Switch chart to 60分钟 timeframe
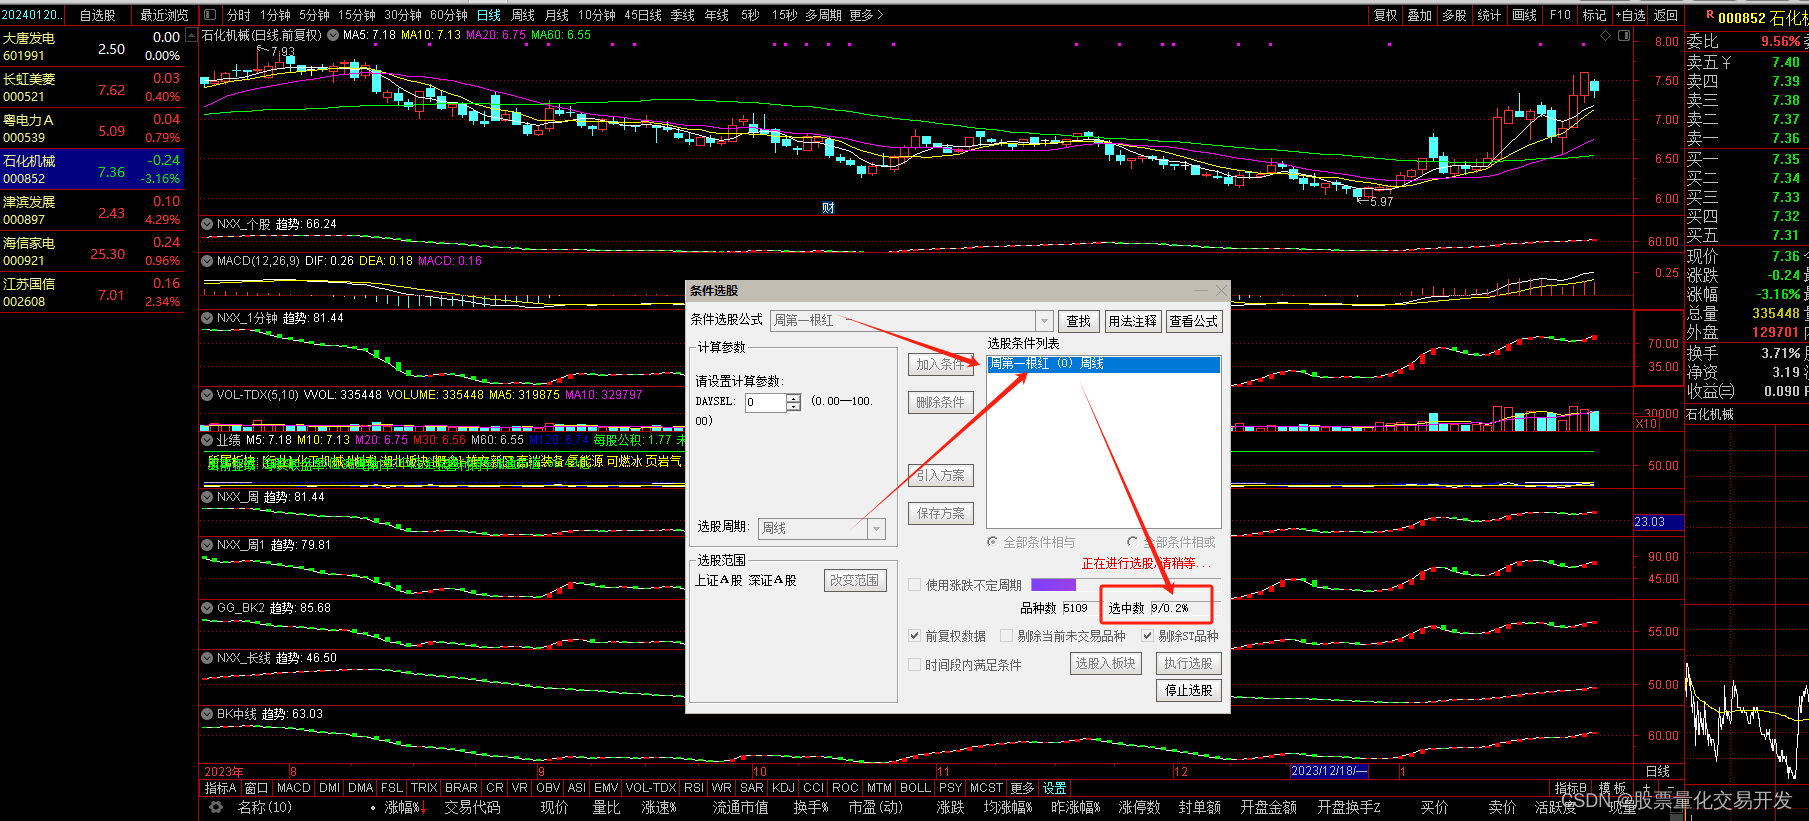Viewport: 1809px width, 821px height. [449, 15]
